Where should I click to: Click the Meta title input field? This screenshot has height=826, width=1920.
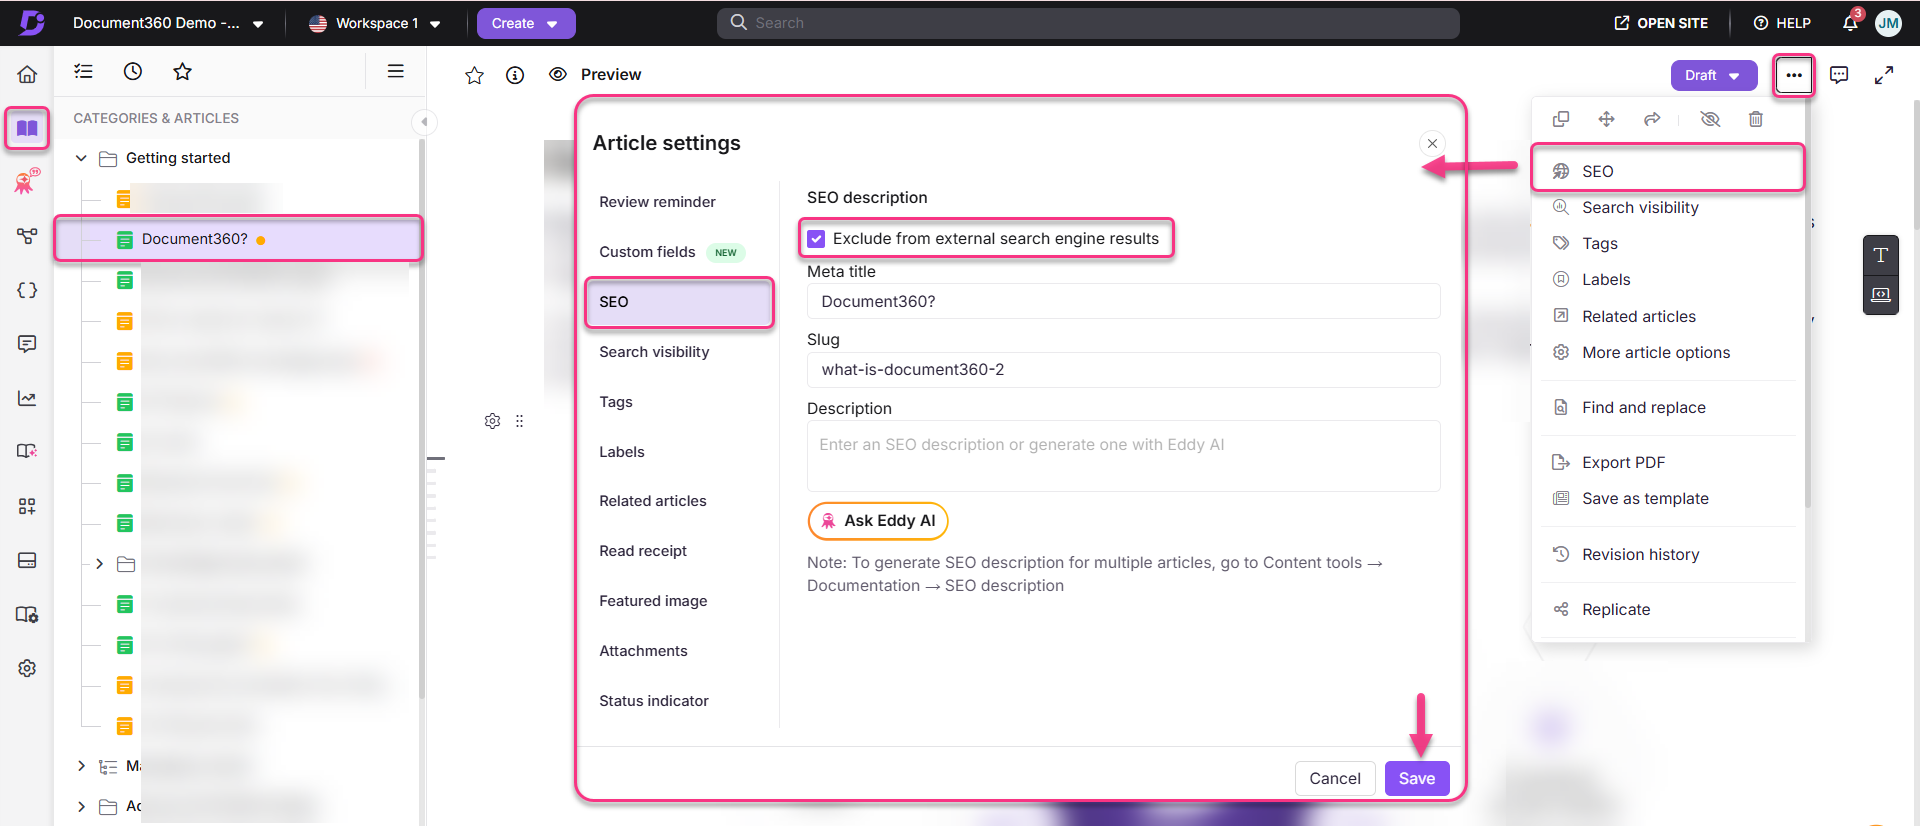point(1123,301)
